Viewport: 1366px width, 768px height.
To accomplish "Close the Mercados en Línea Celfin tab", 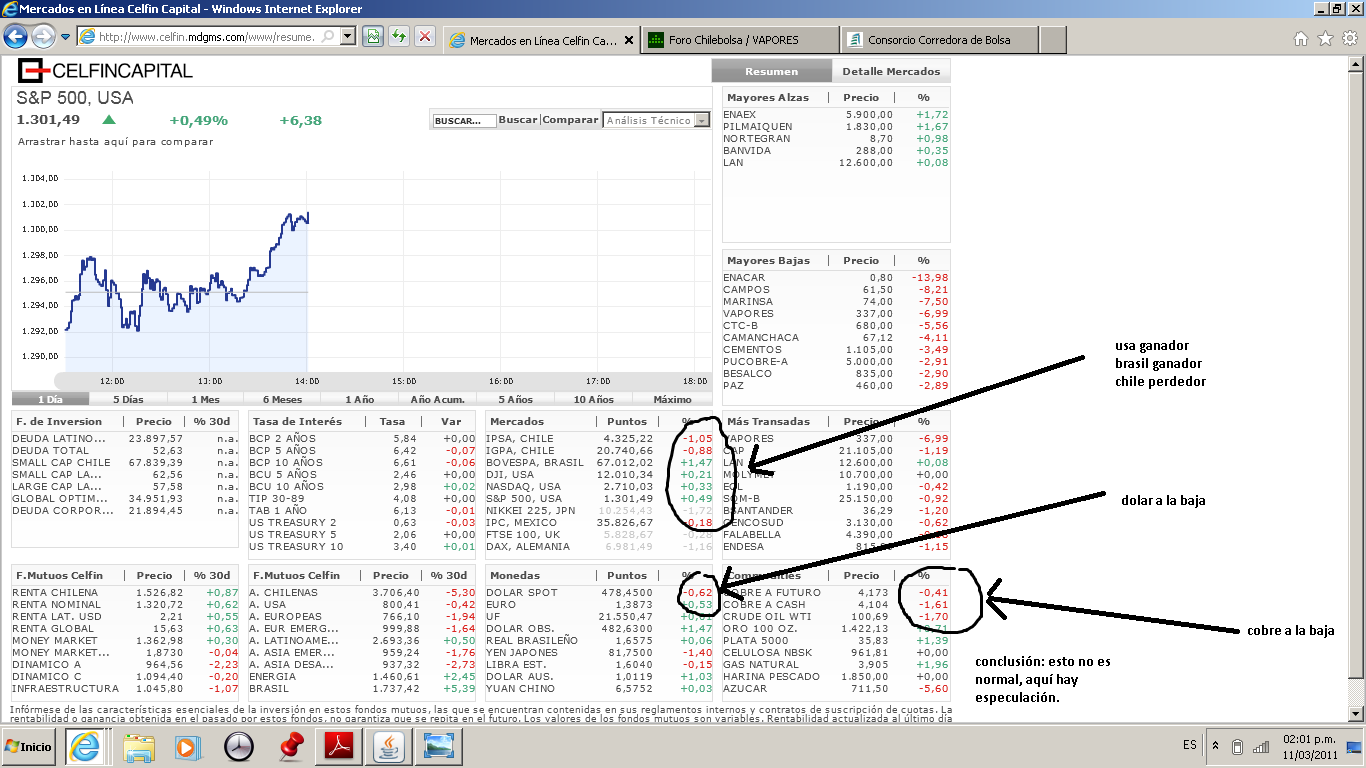I will pos(629,41).
